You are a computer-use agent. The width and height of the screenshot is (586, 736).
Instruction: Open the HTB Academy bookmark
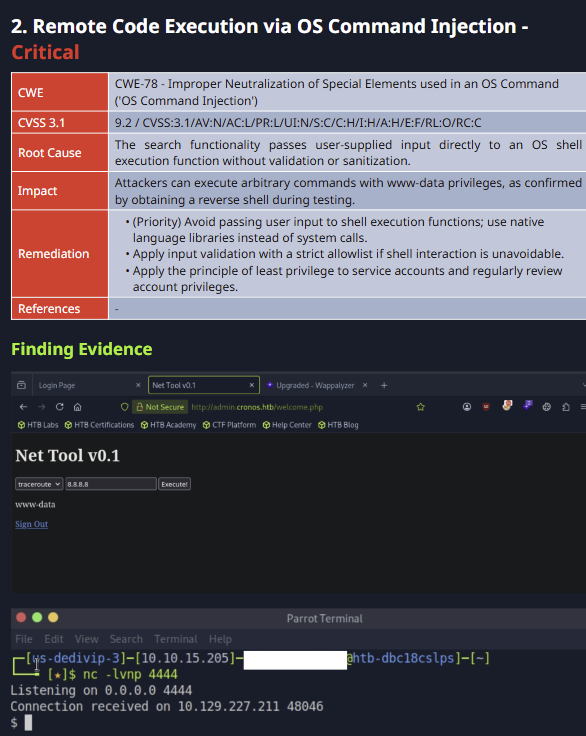168,425
